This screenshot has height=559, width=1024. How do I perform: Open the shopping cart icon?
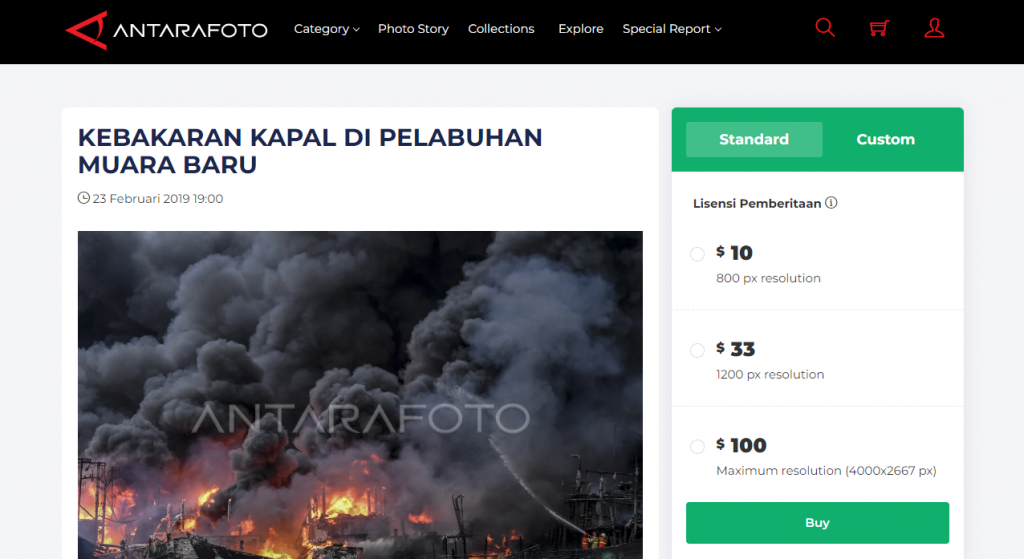pos(879,28)
